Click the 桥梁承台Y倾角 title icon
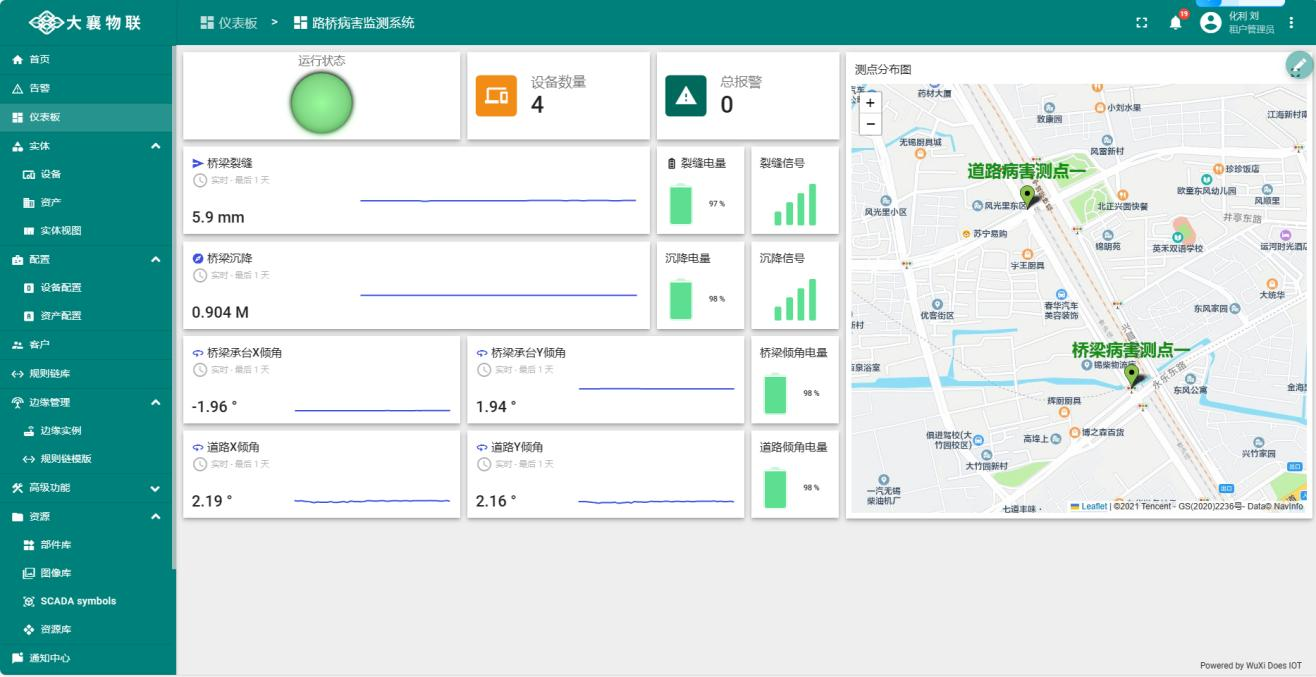 point(482,353)
